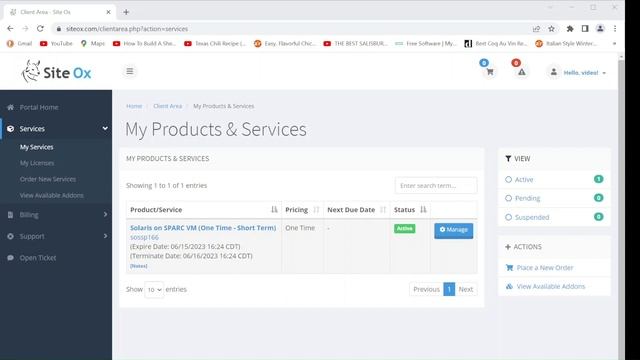Expand the Support sidebar section arrow
Screen dimensions: 640x360
tap(105, 236)
